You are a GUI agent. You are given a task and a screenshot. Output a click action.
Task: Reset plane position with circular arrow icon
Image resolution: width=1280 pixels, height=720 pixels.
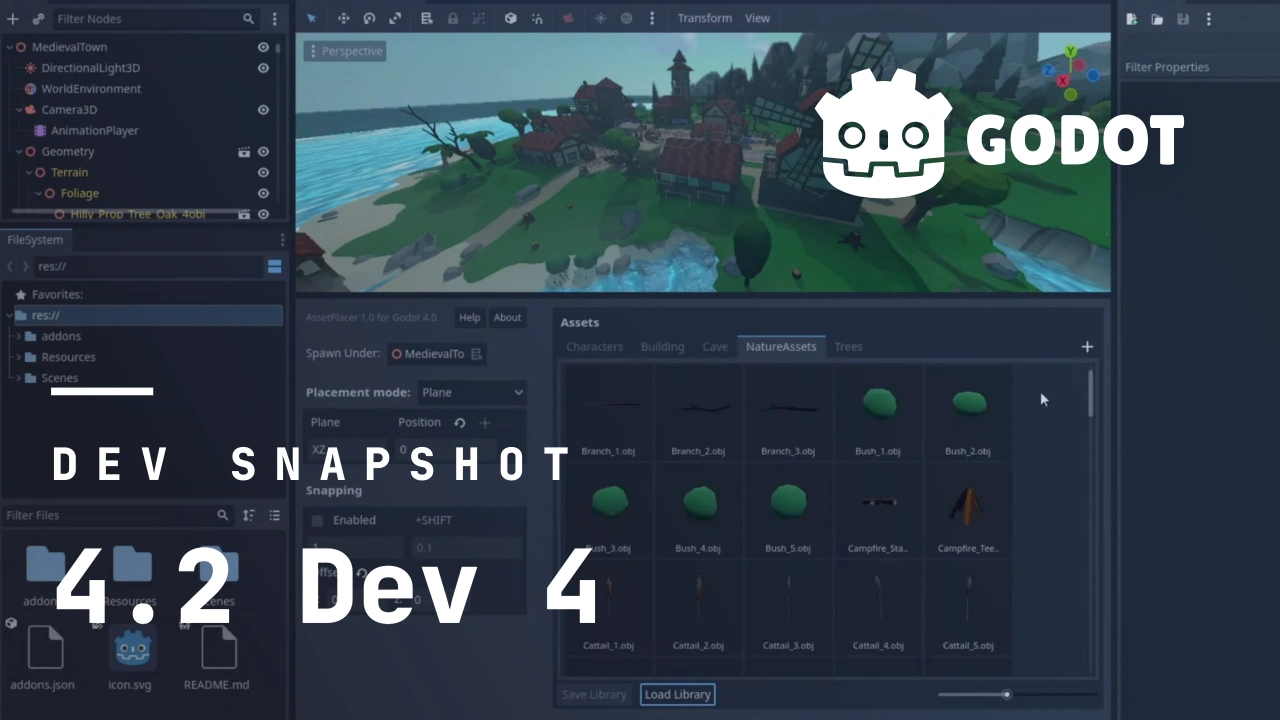click(460, 423)
